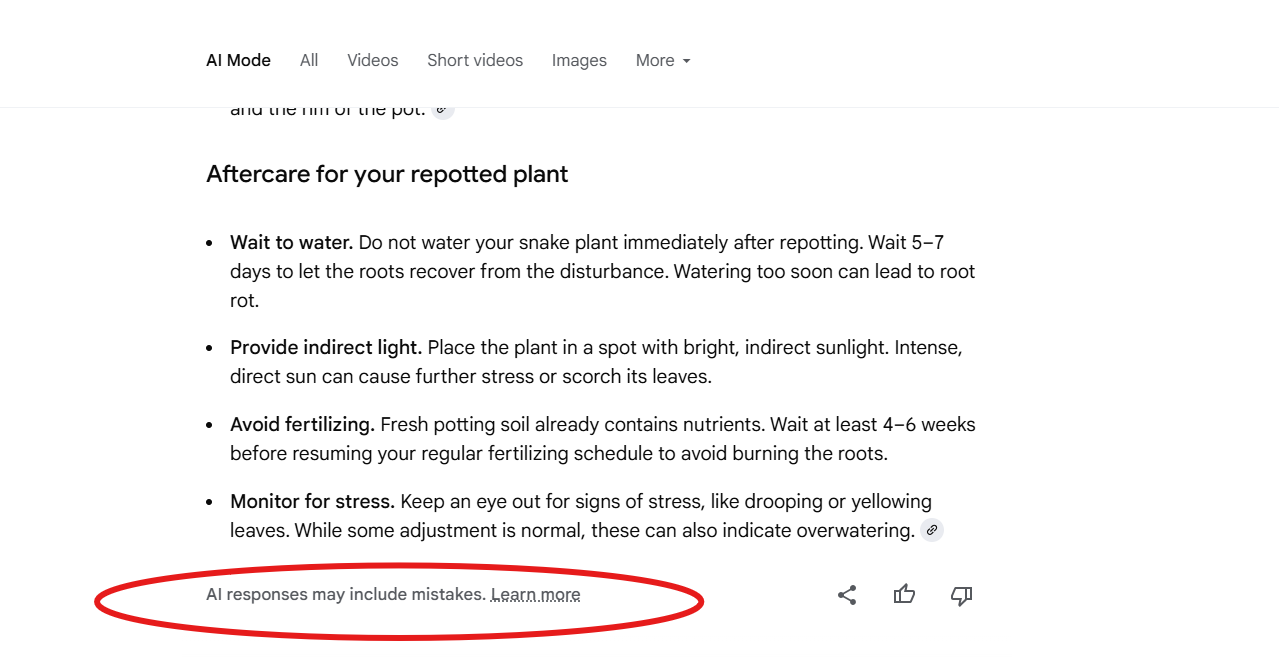Click the link chip icon next to 'Monitor for stress' bullet

932,530
